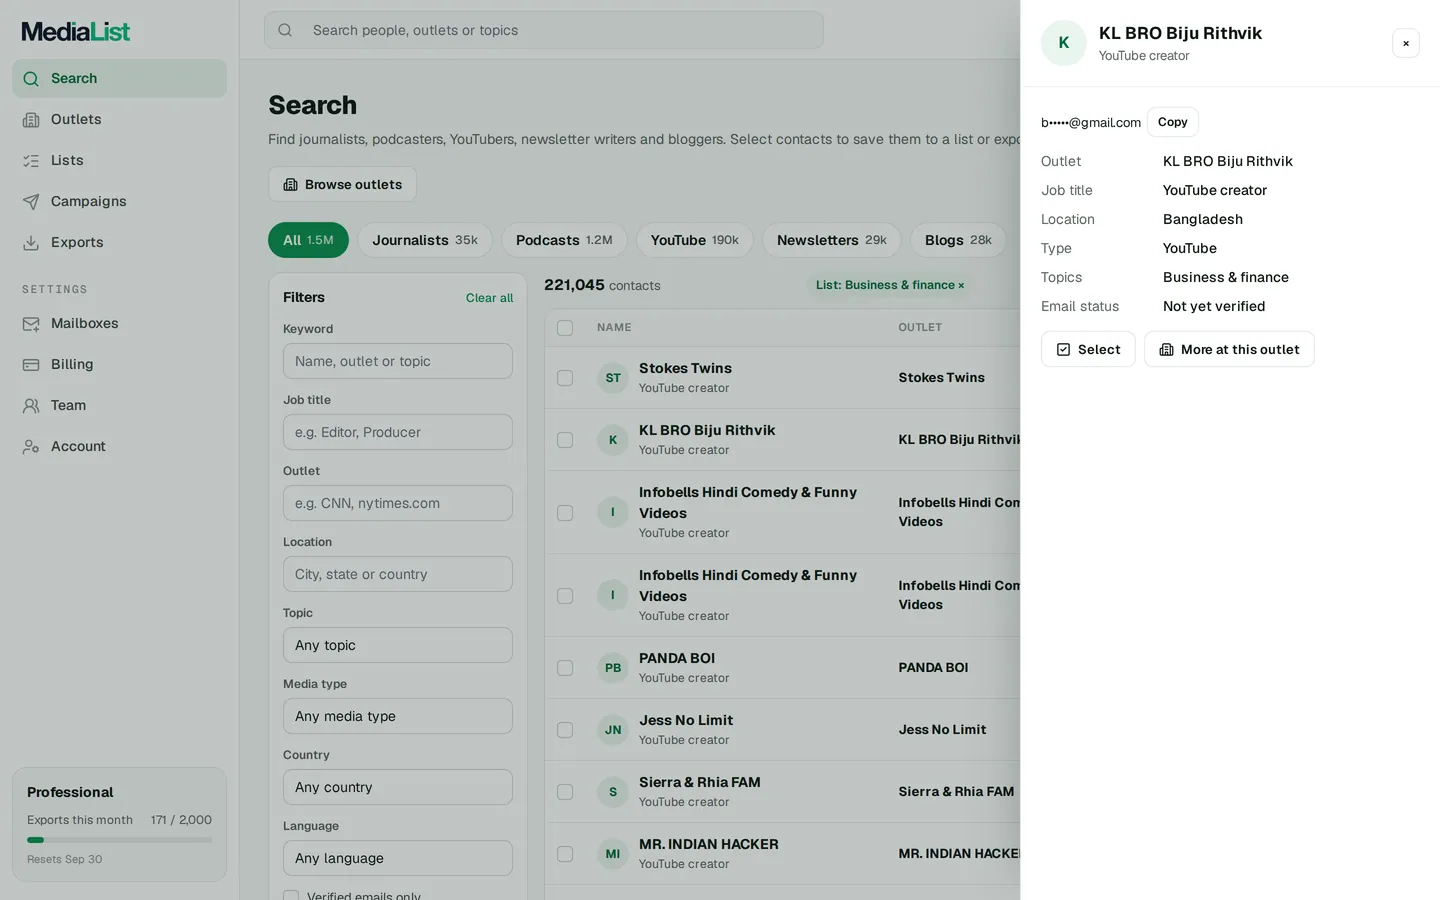This screenshot has width=1440, height=900.
Task: Click the JN avatar for Jess No Limit
Action: [x=613, y=730]
